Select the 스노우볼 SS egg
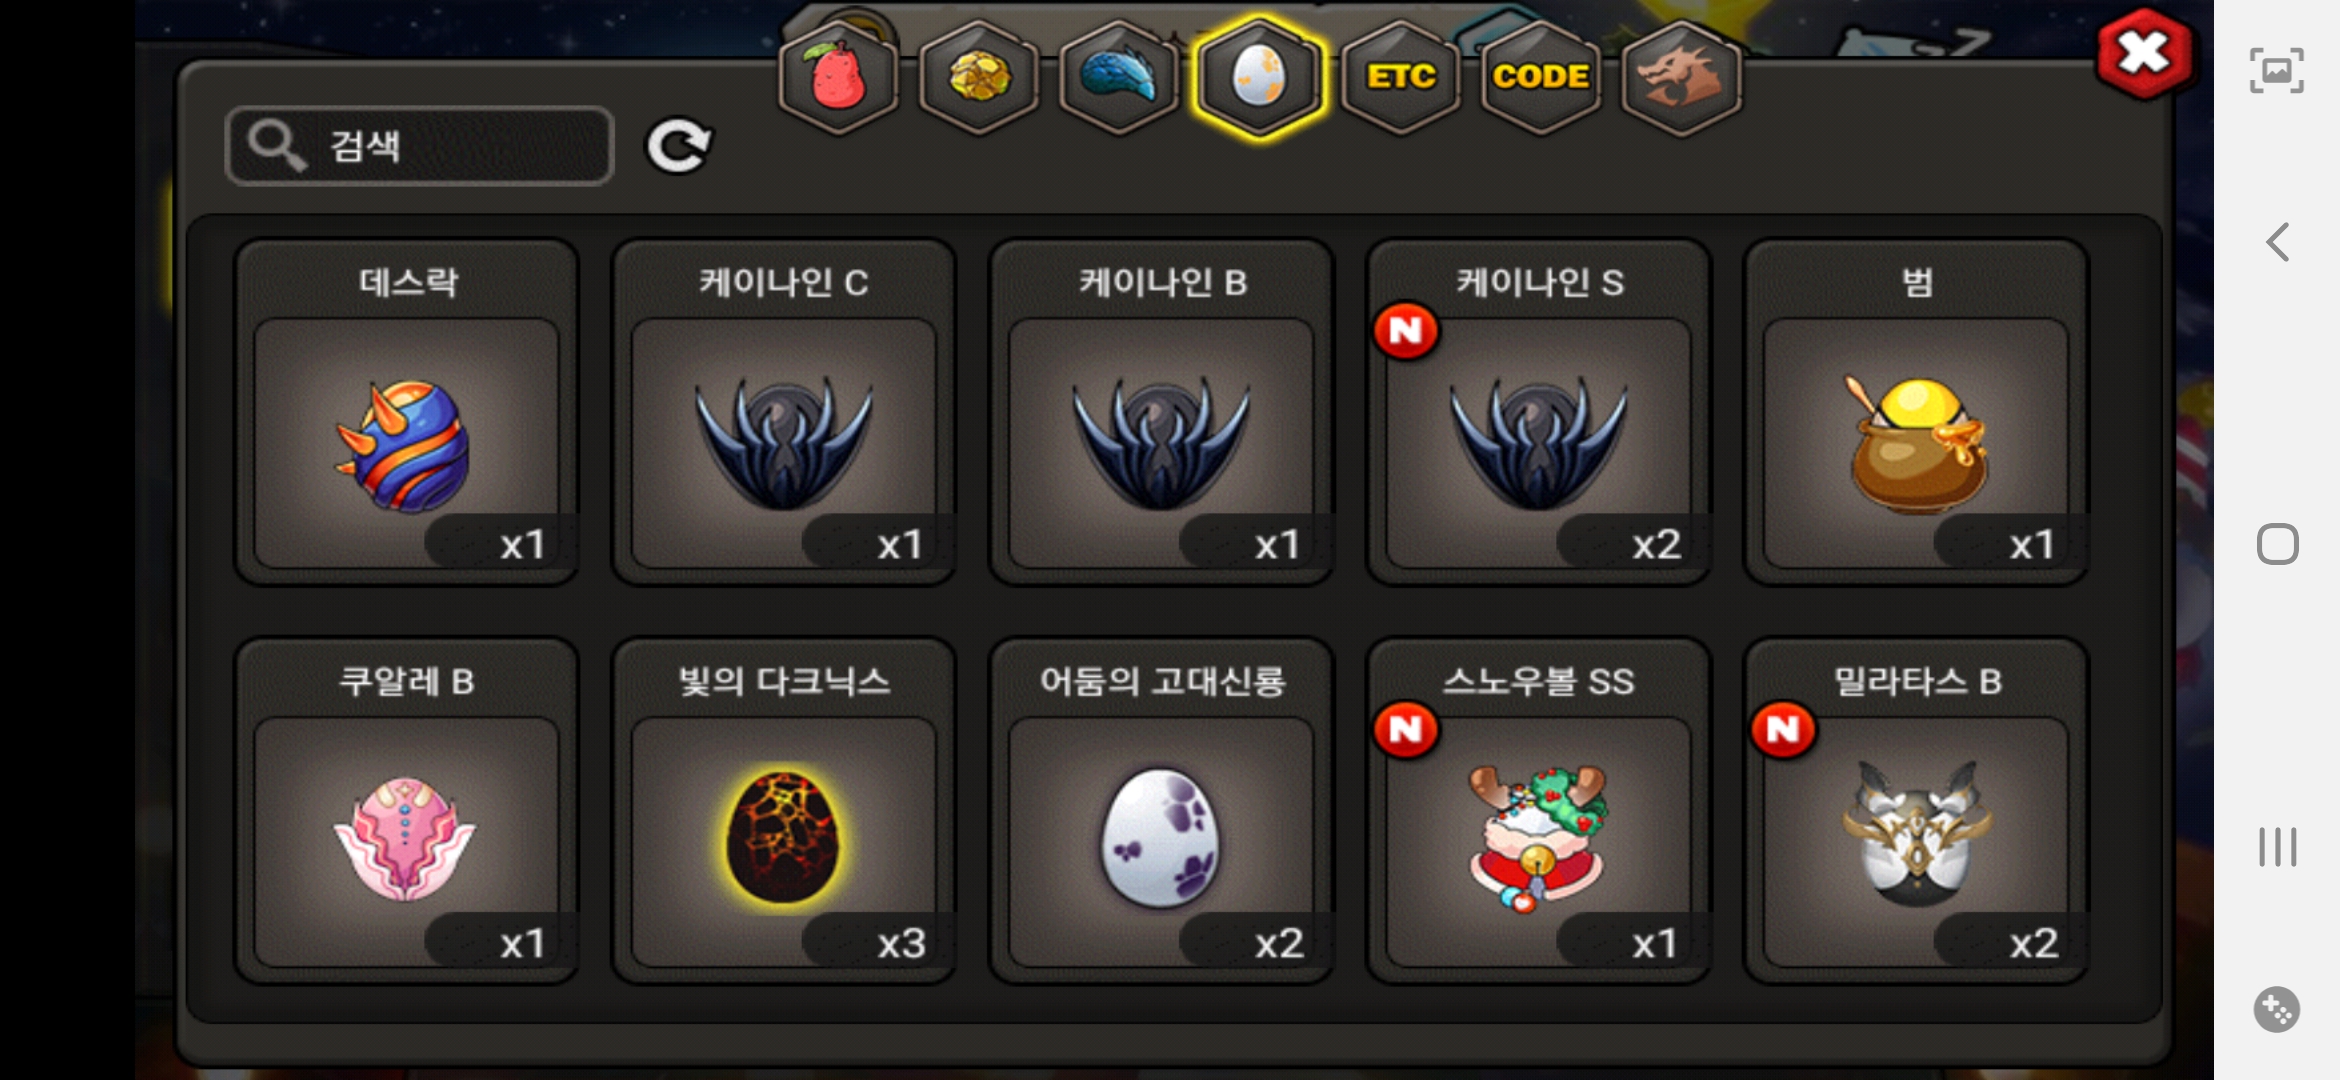Viewport: 2340px width, 1080px height. point(1539,810)
